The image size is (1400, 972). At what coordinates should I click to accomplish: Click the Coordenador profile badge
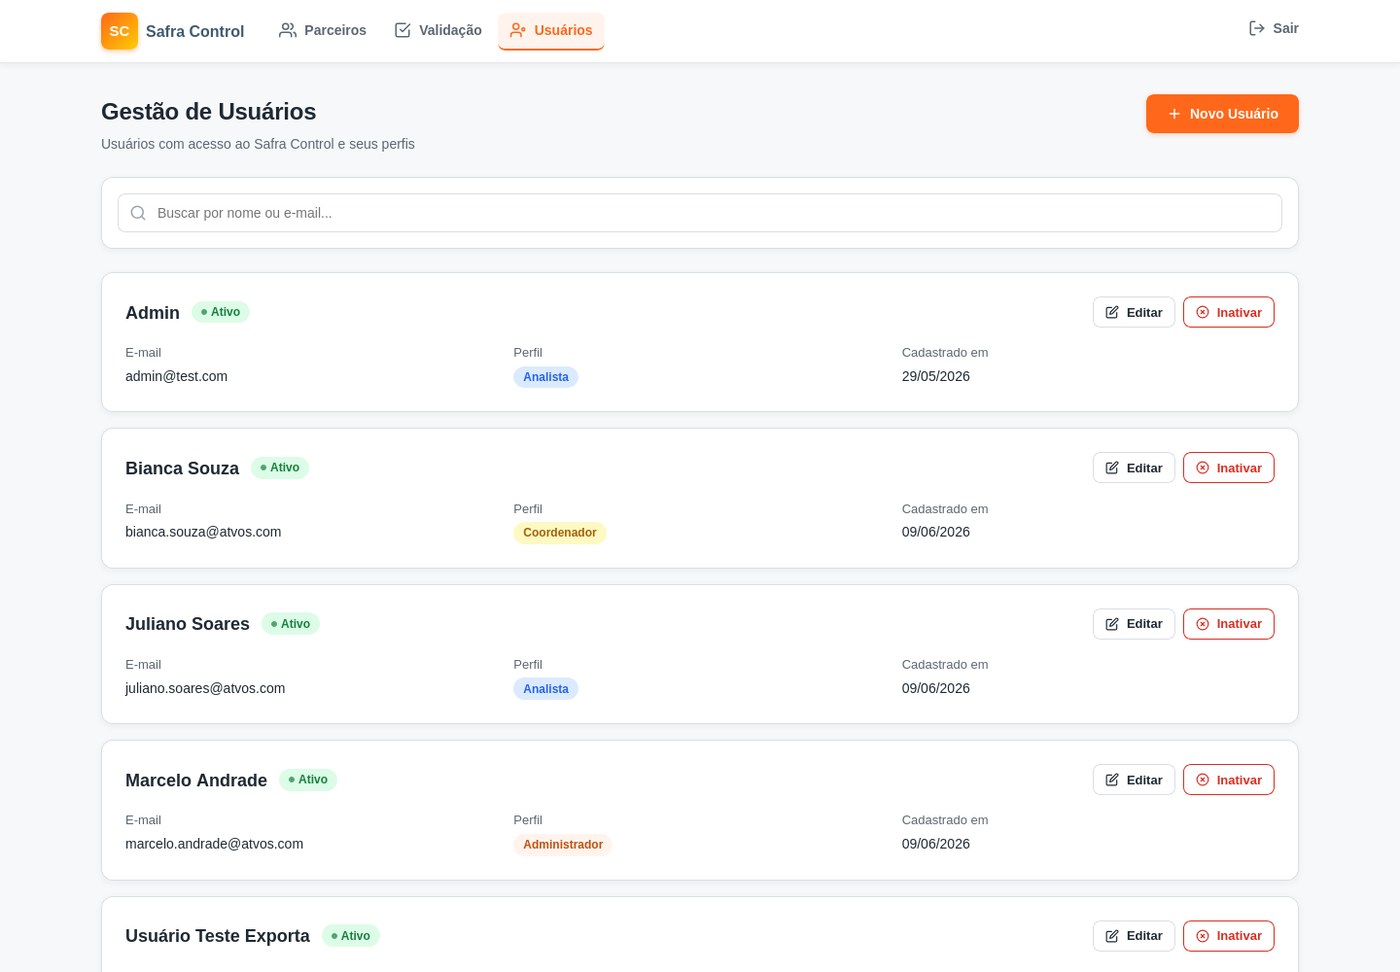click(560, 533)
